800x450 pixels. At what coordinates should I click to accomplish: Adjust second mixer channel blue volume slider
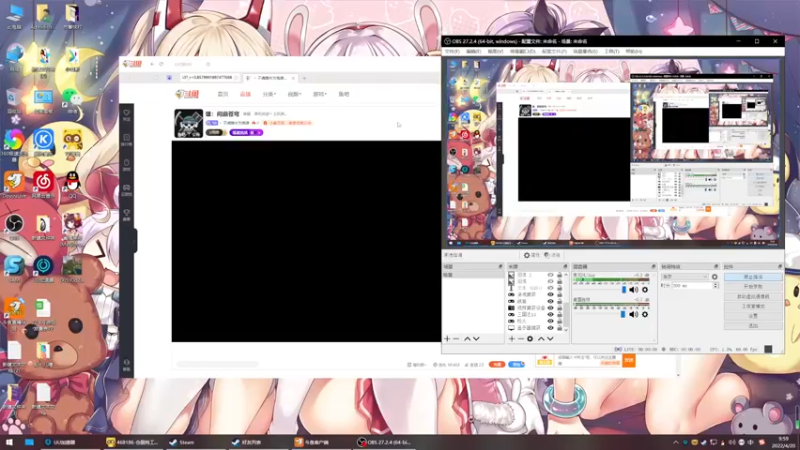click(x=623, y=314)
